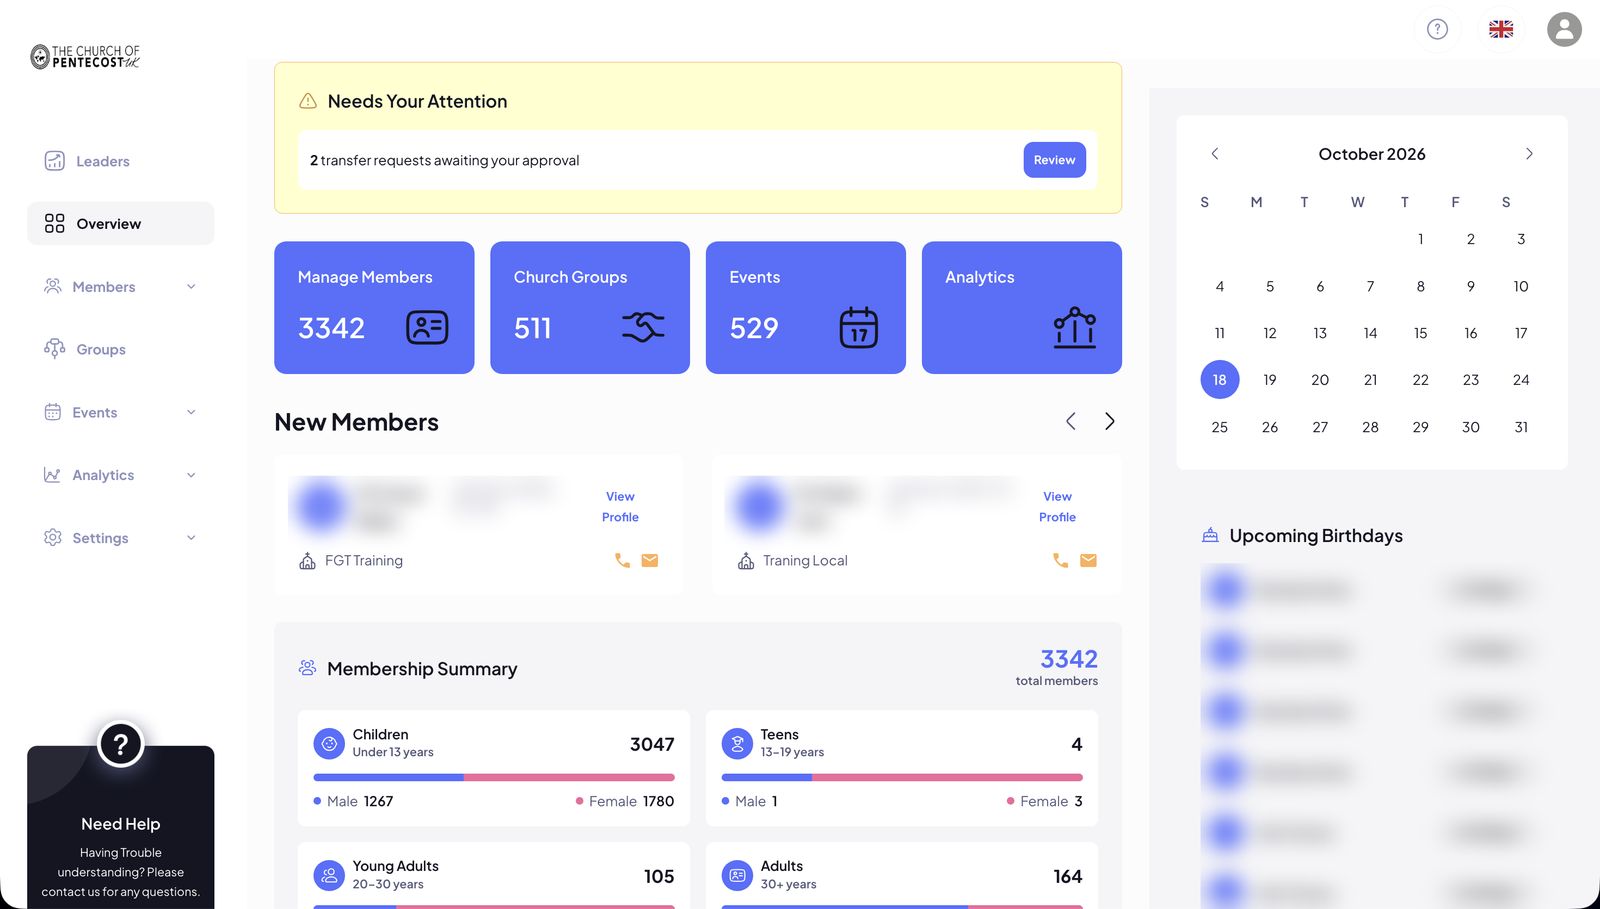This screenshot has width=1600, height=909.
Task: Click the Young Adults count 105
Action: point(659,876)
